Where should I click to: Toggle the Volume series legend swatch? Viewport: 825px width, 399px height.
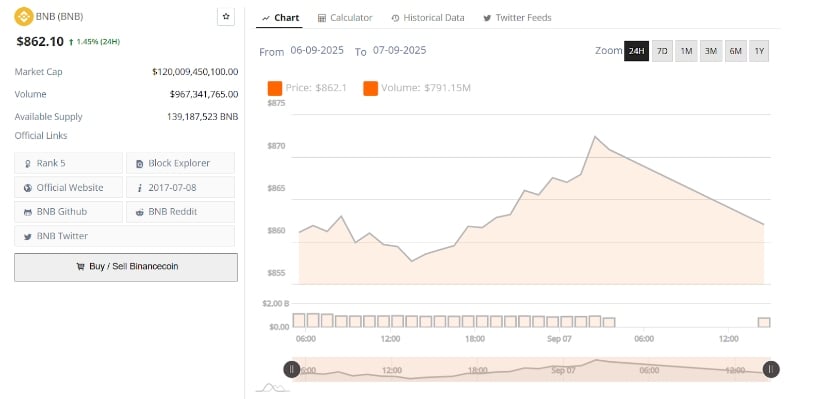point(370,88)
